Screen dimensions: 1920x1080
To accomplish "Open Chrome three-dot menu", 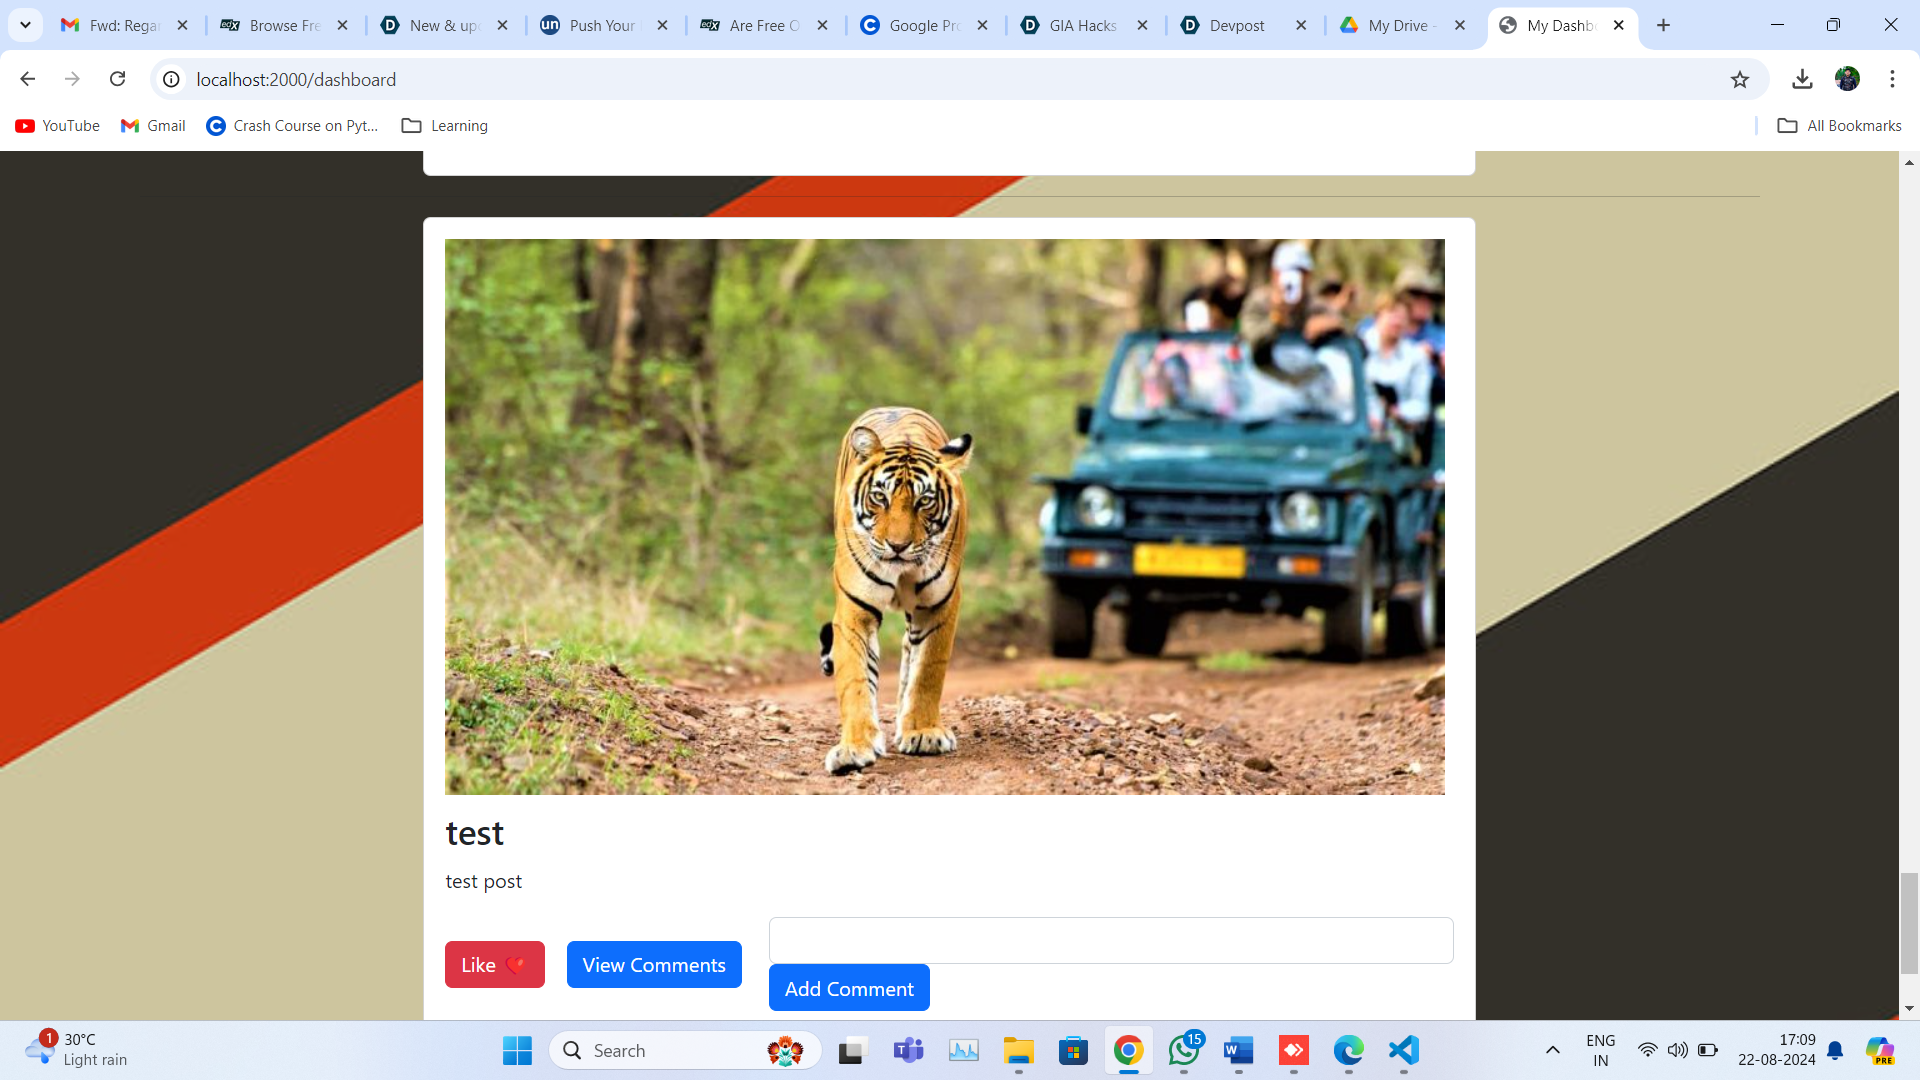I will tap(1892, 79).
